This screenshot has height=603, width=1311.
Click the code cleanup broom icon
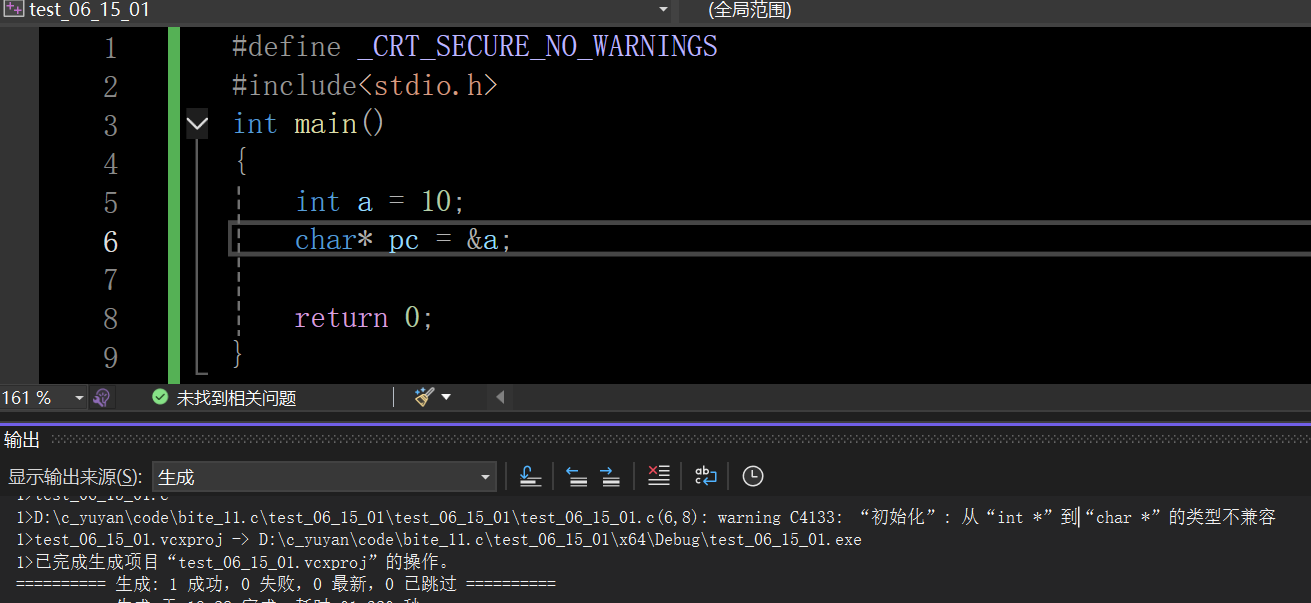[425, 397]
